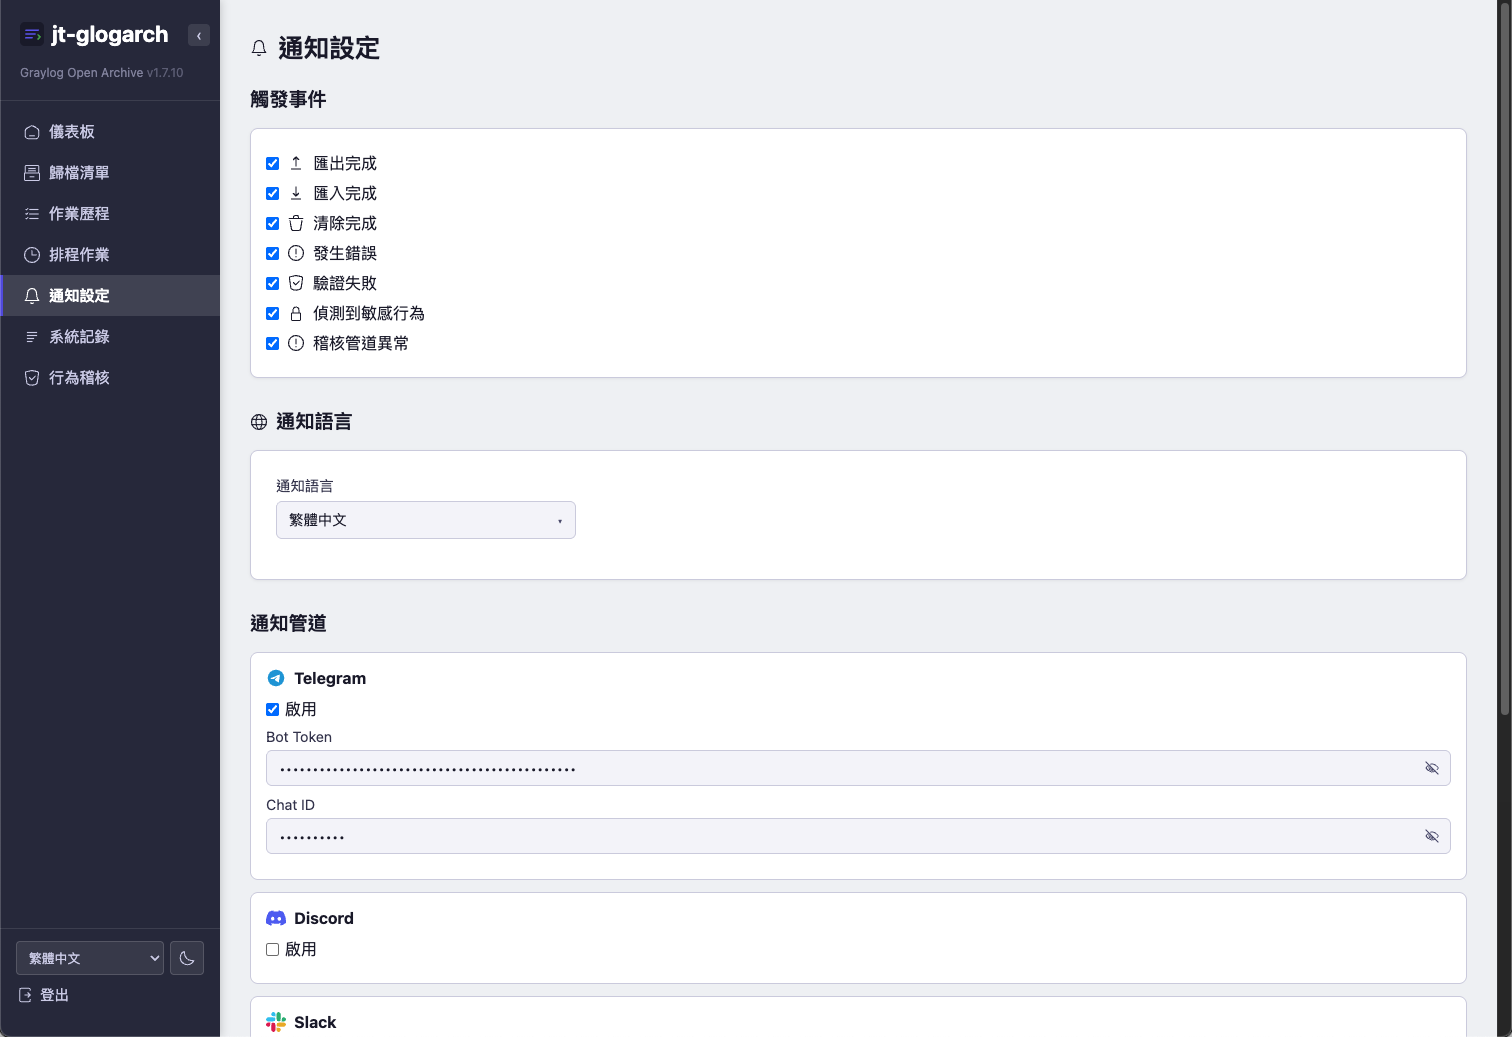Image resolution: width=1512 pixels, height=1037 pixels.
Task: Click the Bot Token label
Action: click(x=299, y=737)
